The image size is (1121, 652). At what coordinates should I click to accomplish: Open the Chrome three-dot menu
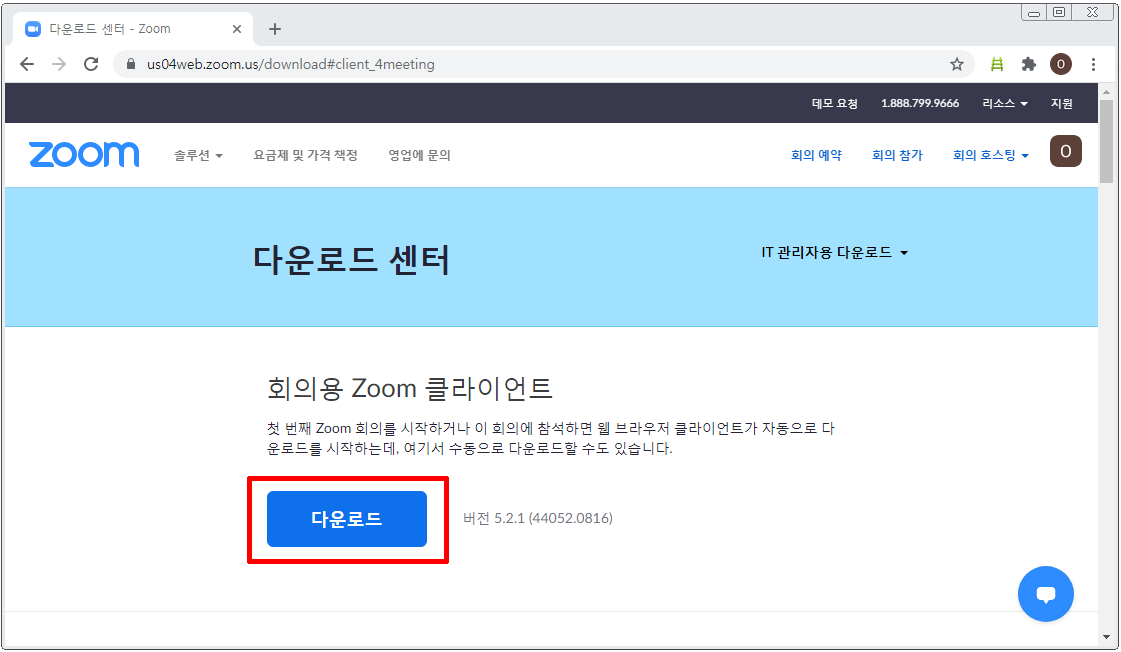coord(1093,64)
